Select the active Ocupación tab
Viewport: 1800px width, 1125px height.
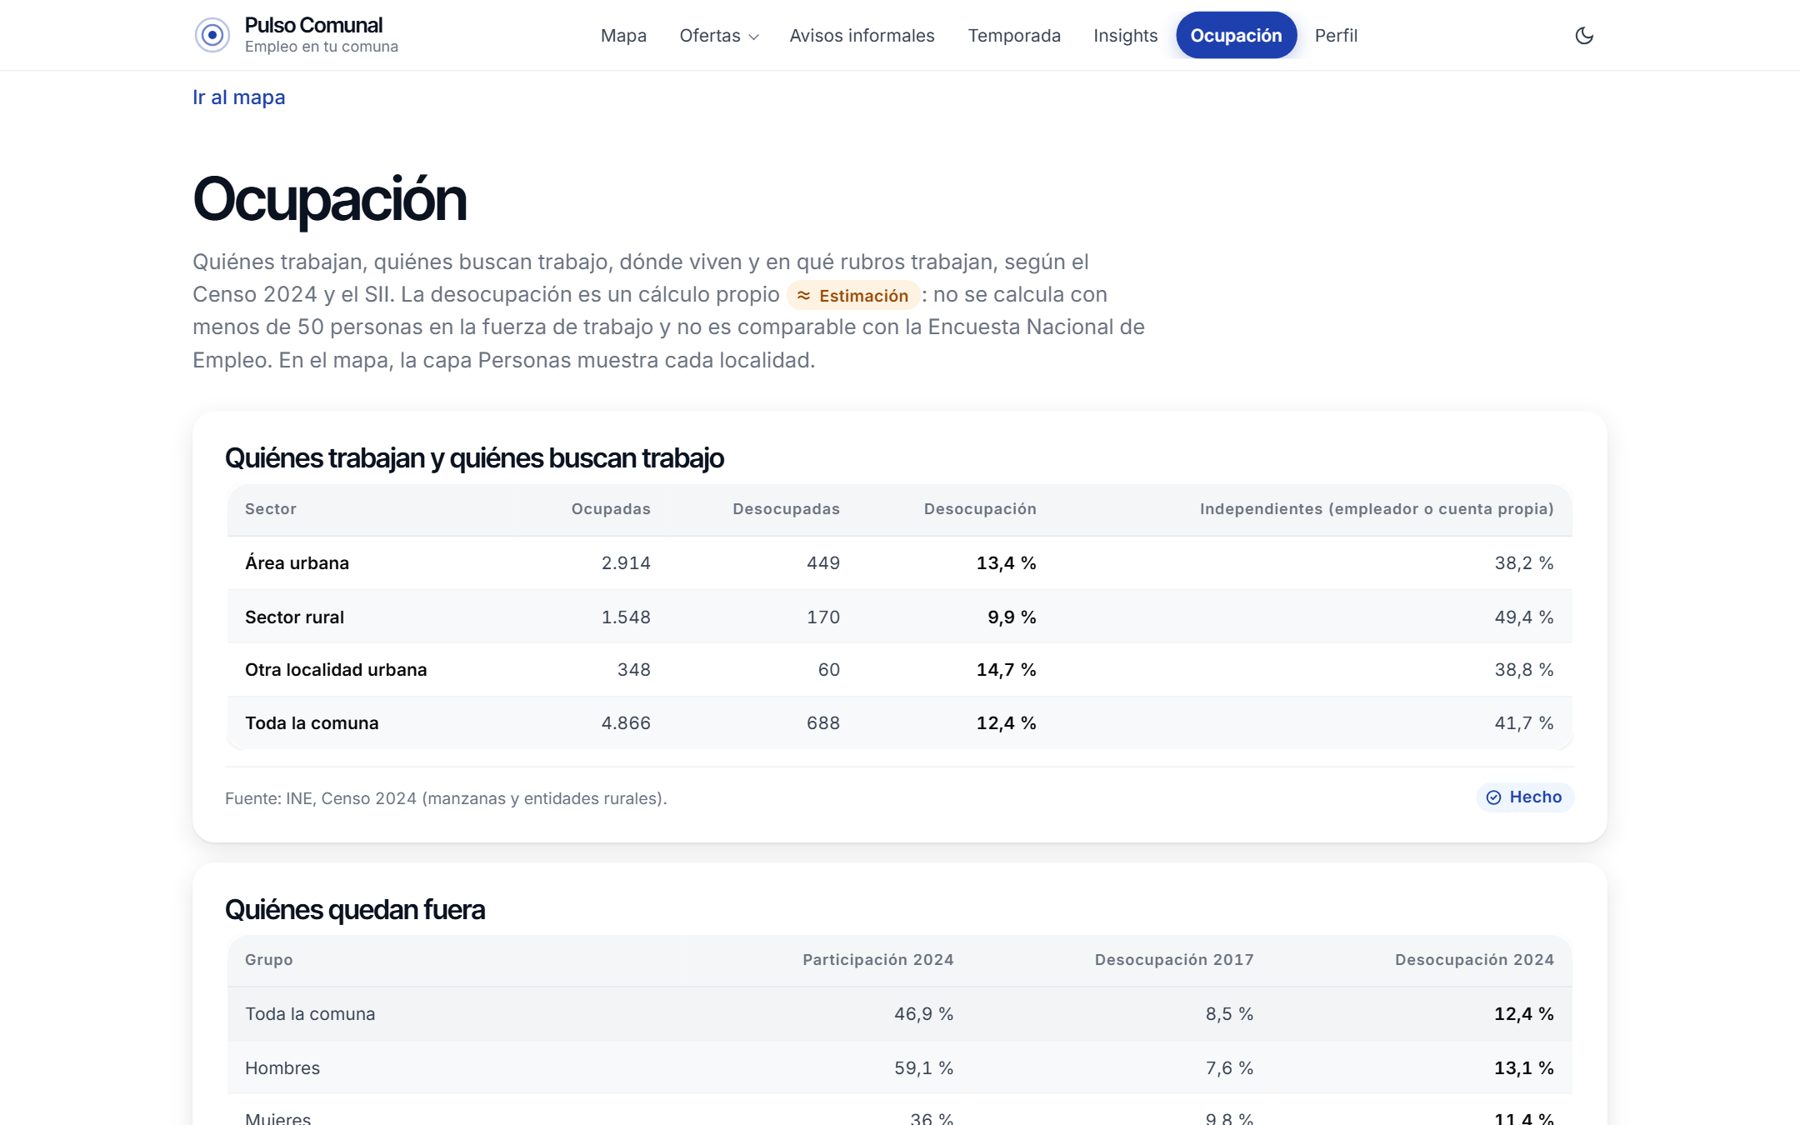[1236, 35]
